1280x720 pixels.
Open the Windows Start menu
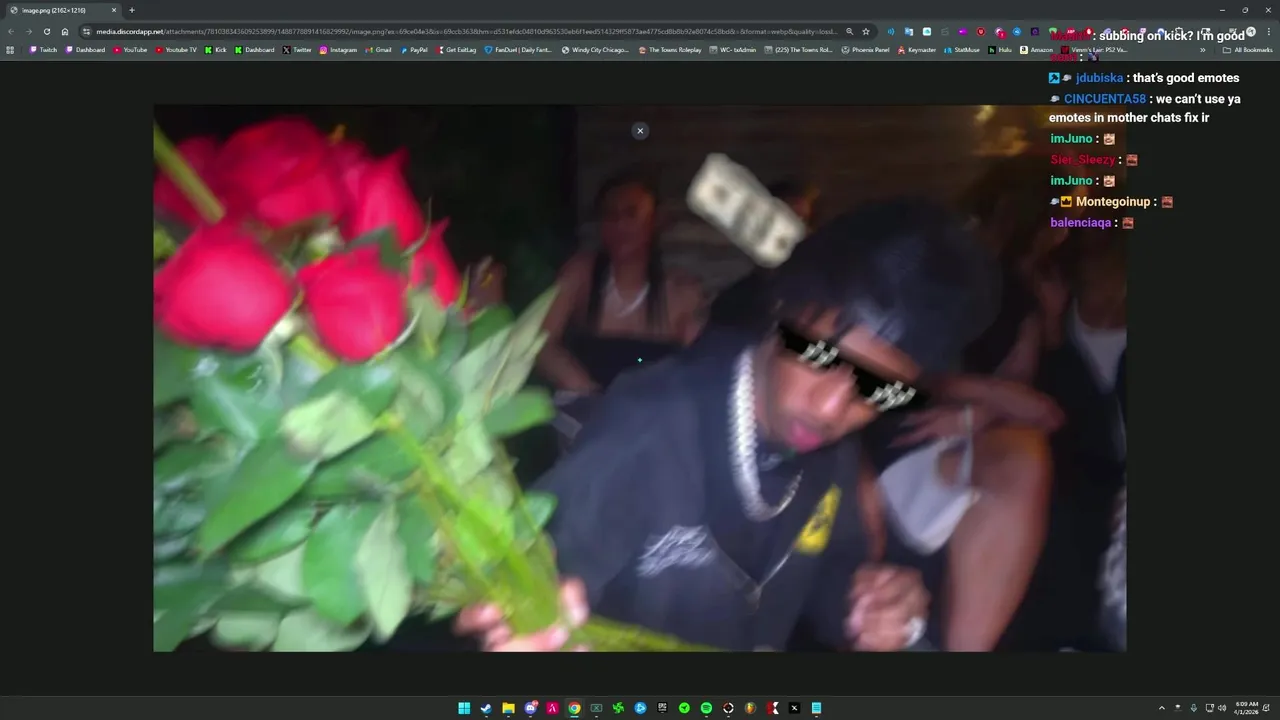464,708
